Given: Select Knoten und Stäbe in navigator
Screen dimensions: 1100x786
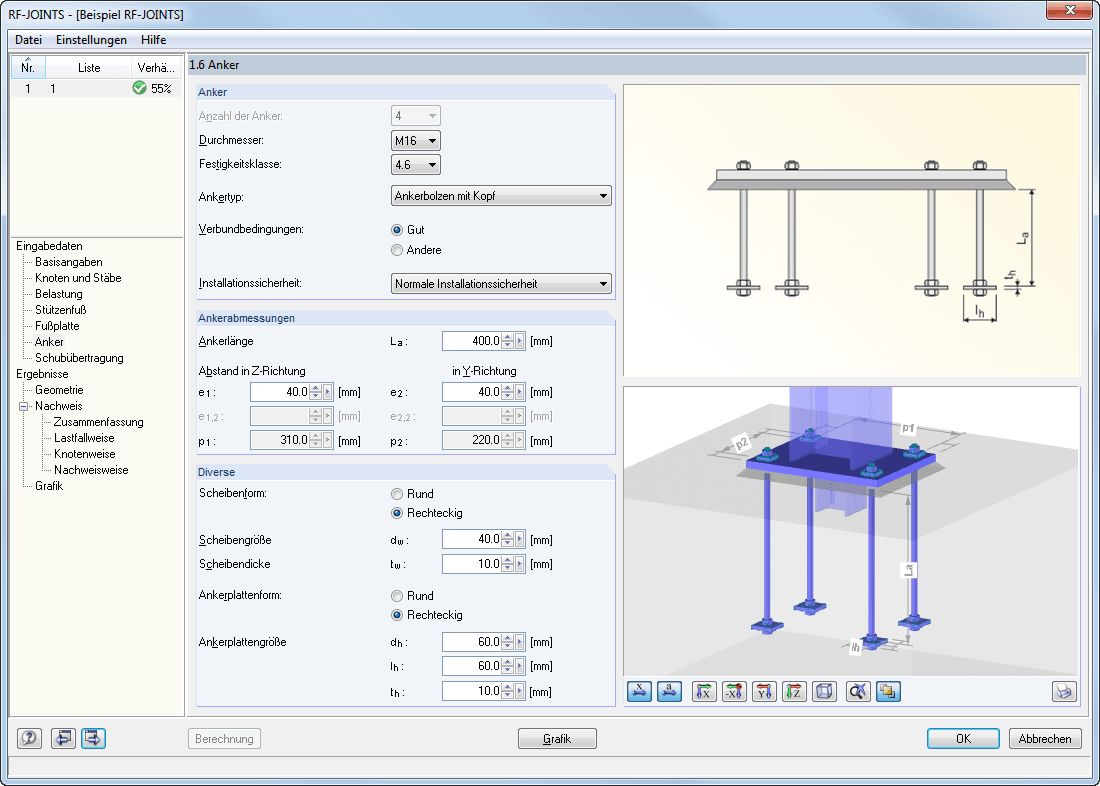Looking at the screenshot, I should pyautogui.click(x=79, y=278).
